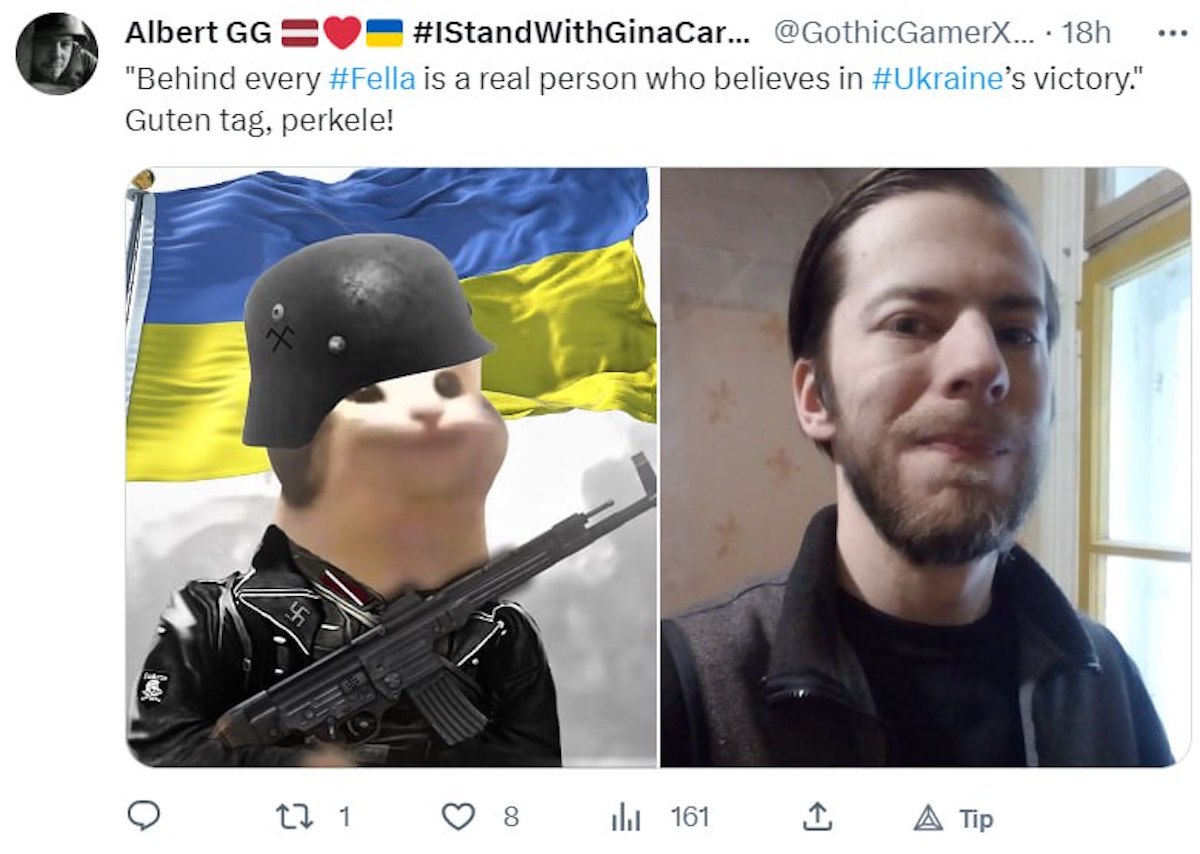
Task: Click the Albert GG display name
Action: [198, 32]
